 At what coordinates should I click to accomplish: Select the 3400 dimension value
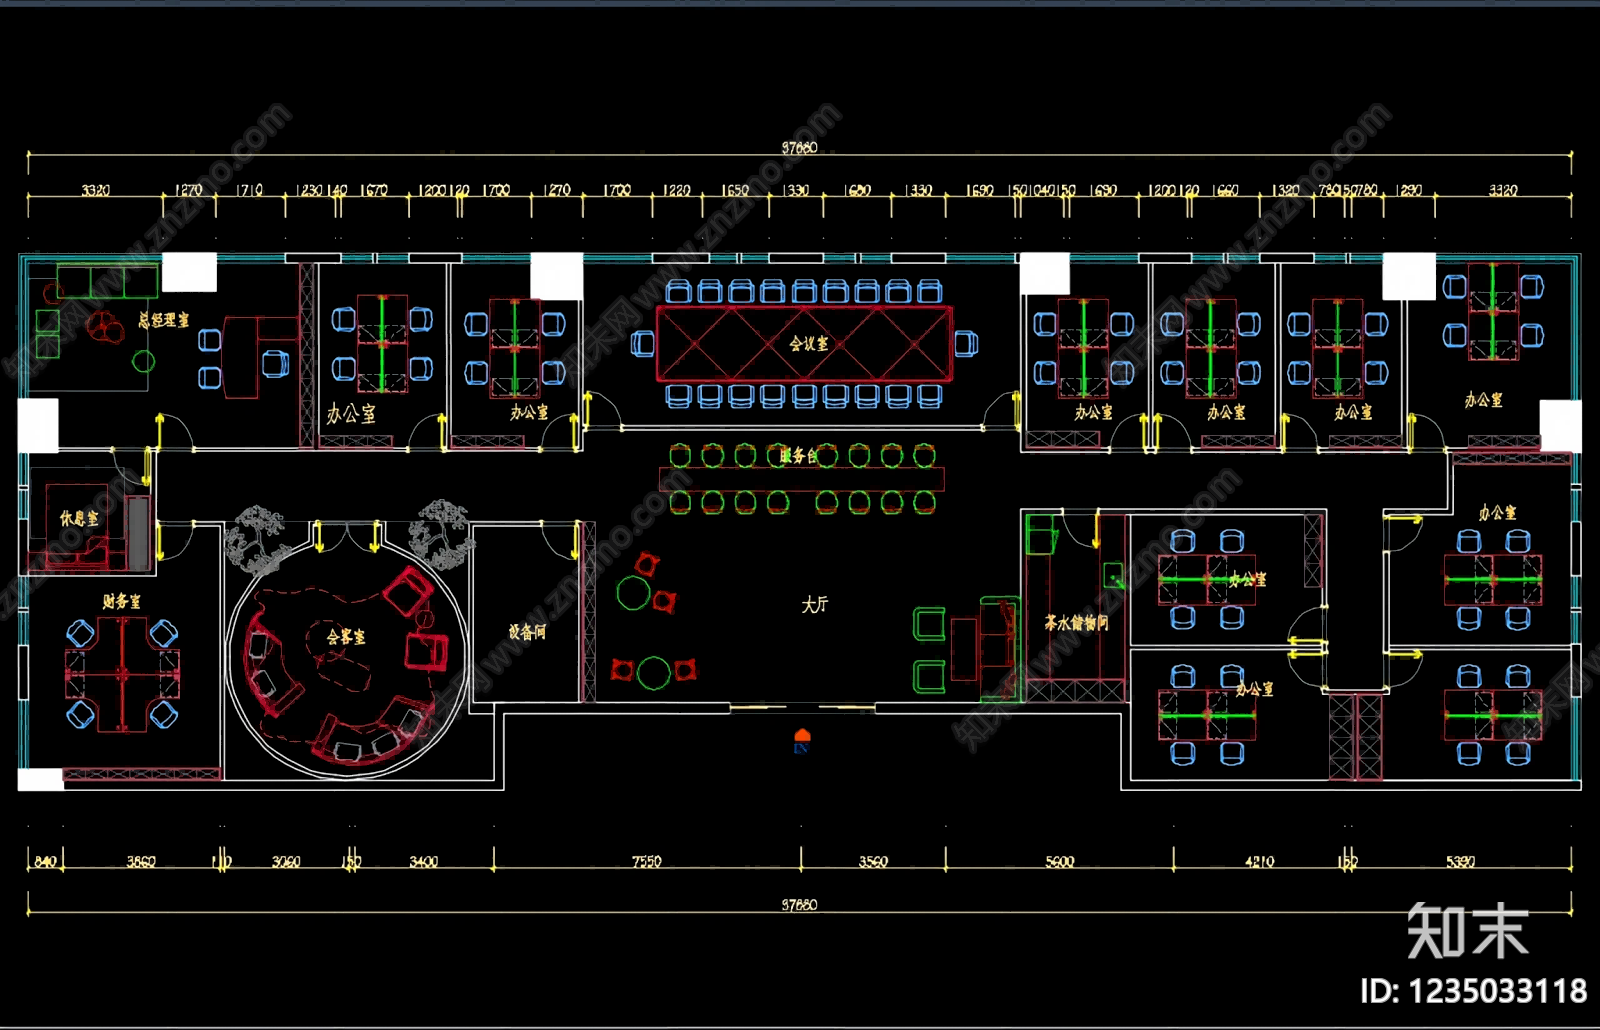[x=424, y=862]
